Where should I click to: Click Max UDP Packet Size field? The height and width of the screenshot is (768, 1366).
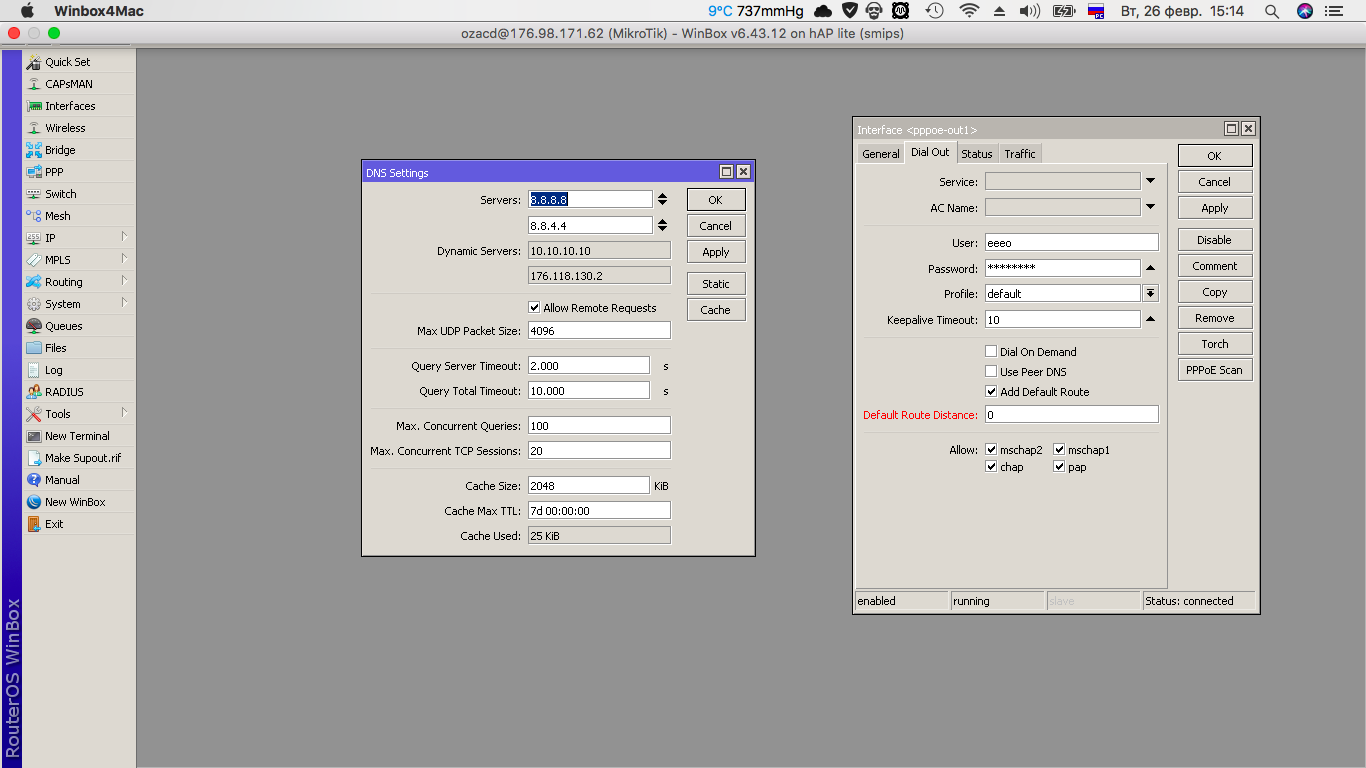coord(599,330)
